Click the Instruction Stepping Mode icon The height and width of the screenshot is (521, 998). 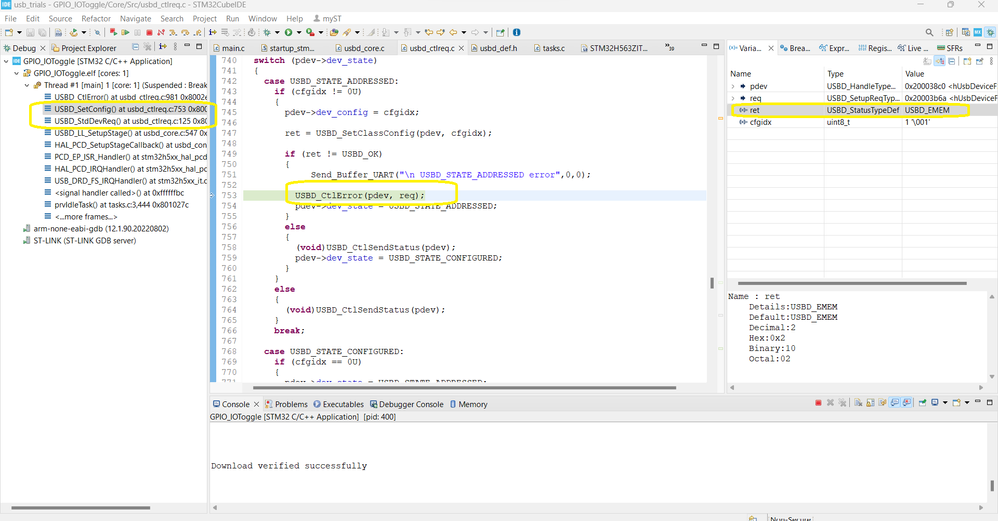coord(212,32)
